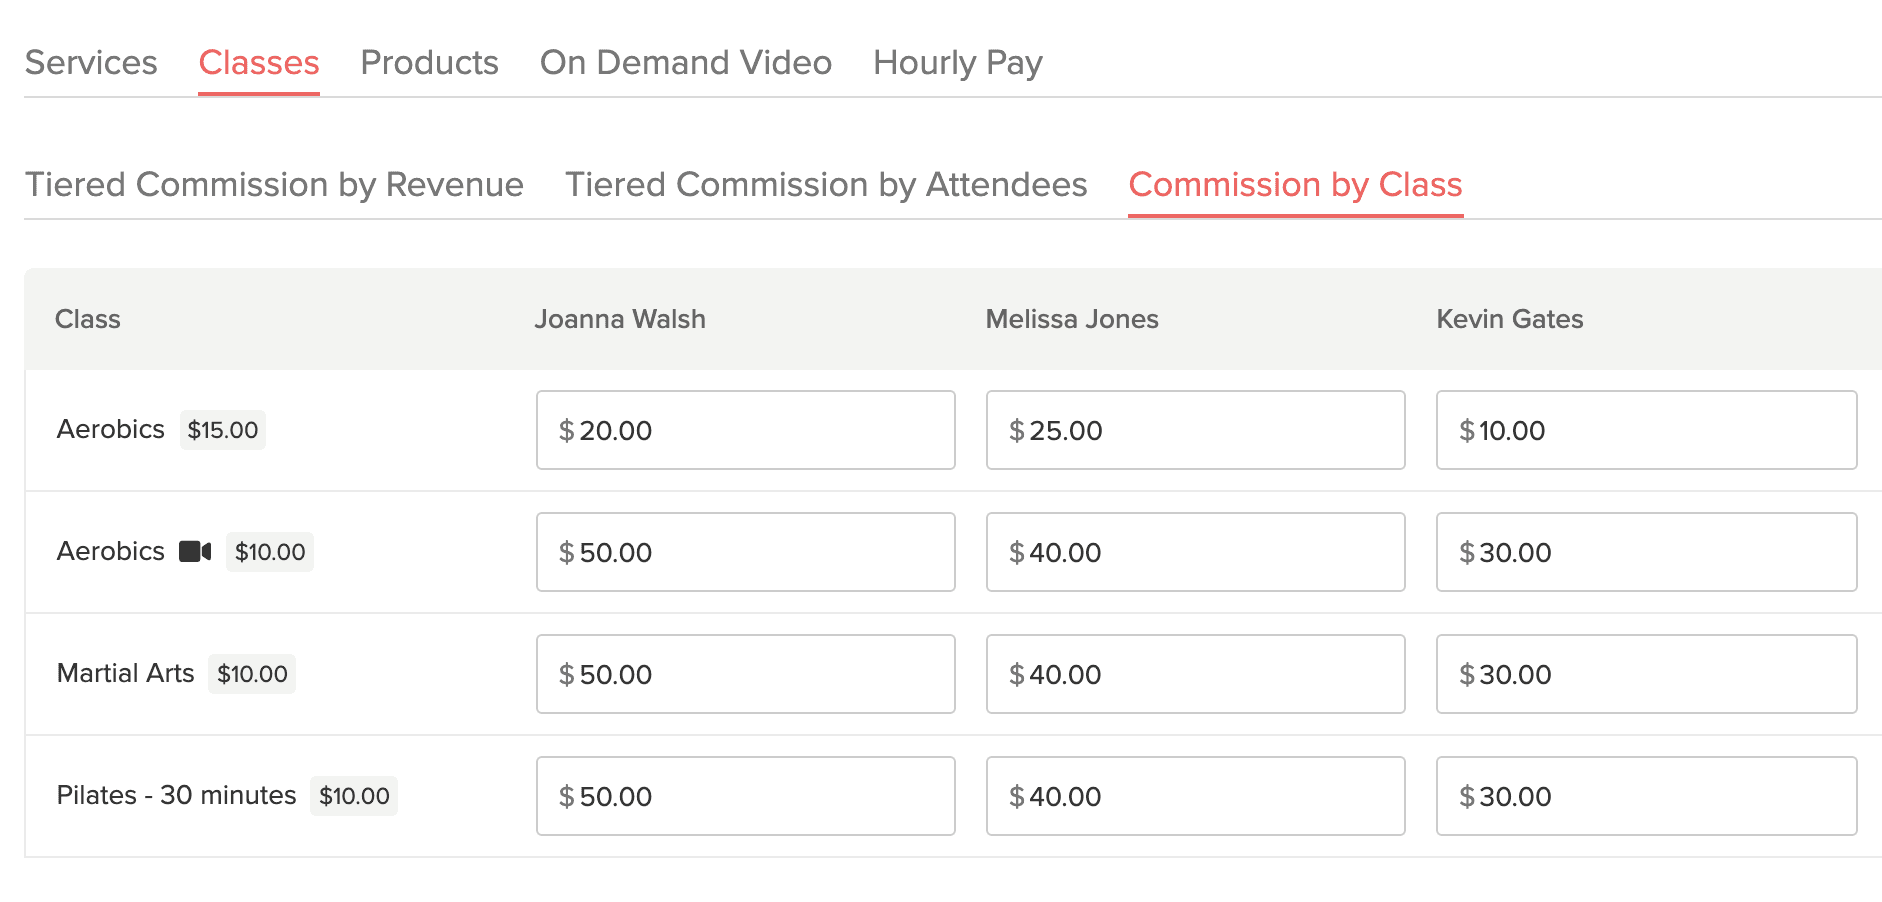Click the $10.00 badge beside Martial Arts
The width and height of the screenshot is (1882, 902).
(x=251, y=673)
